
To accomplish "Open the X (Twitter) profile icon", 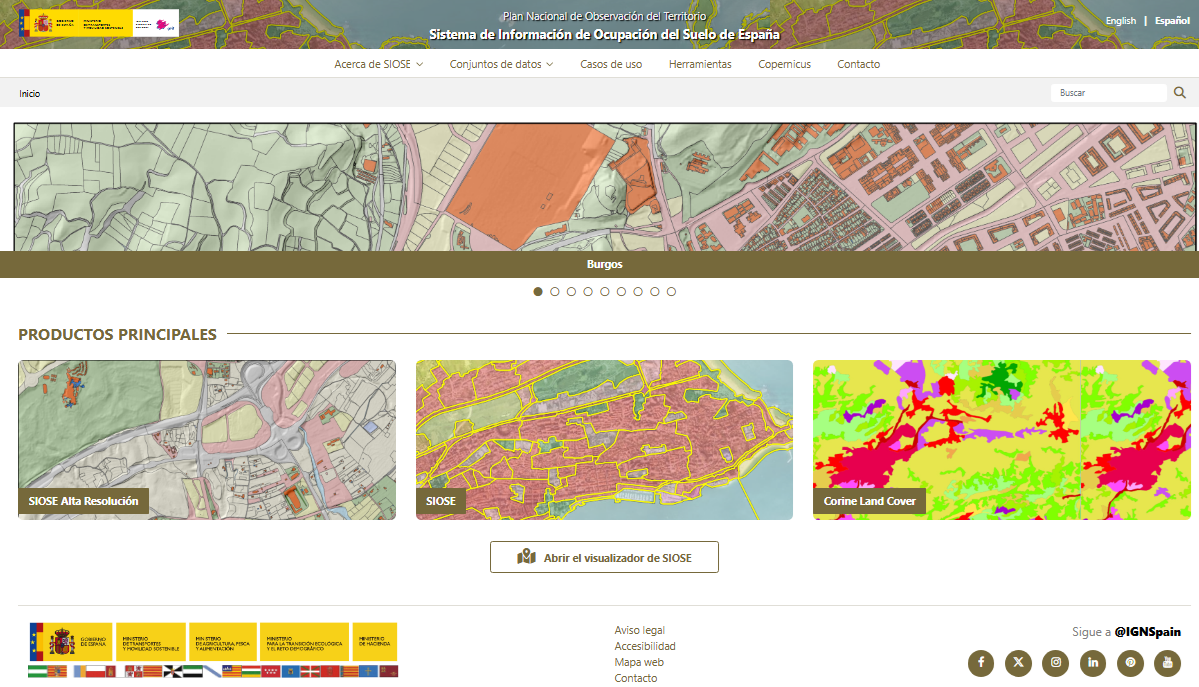I will pyautogui.click(x=1018, y=662).
